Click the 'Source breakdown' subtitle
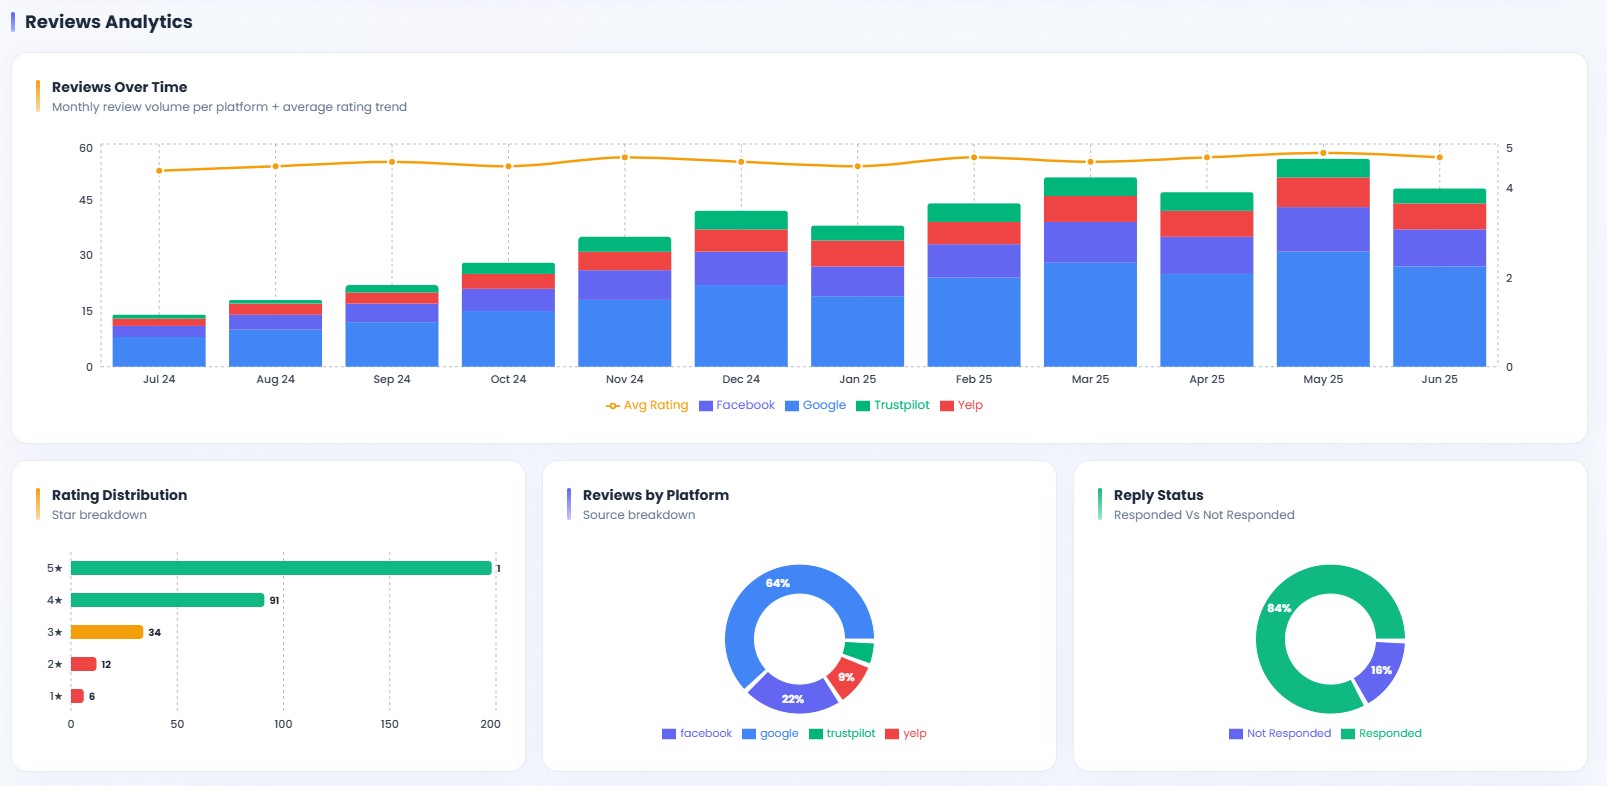This screenshot has height=786, width=1607. click(639, 515)
